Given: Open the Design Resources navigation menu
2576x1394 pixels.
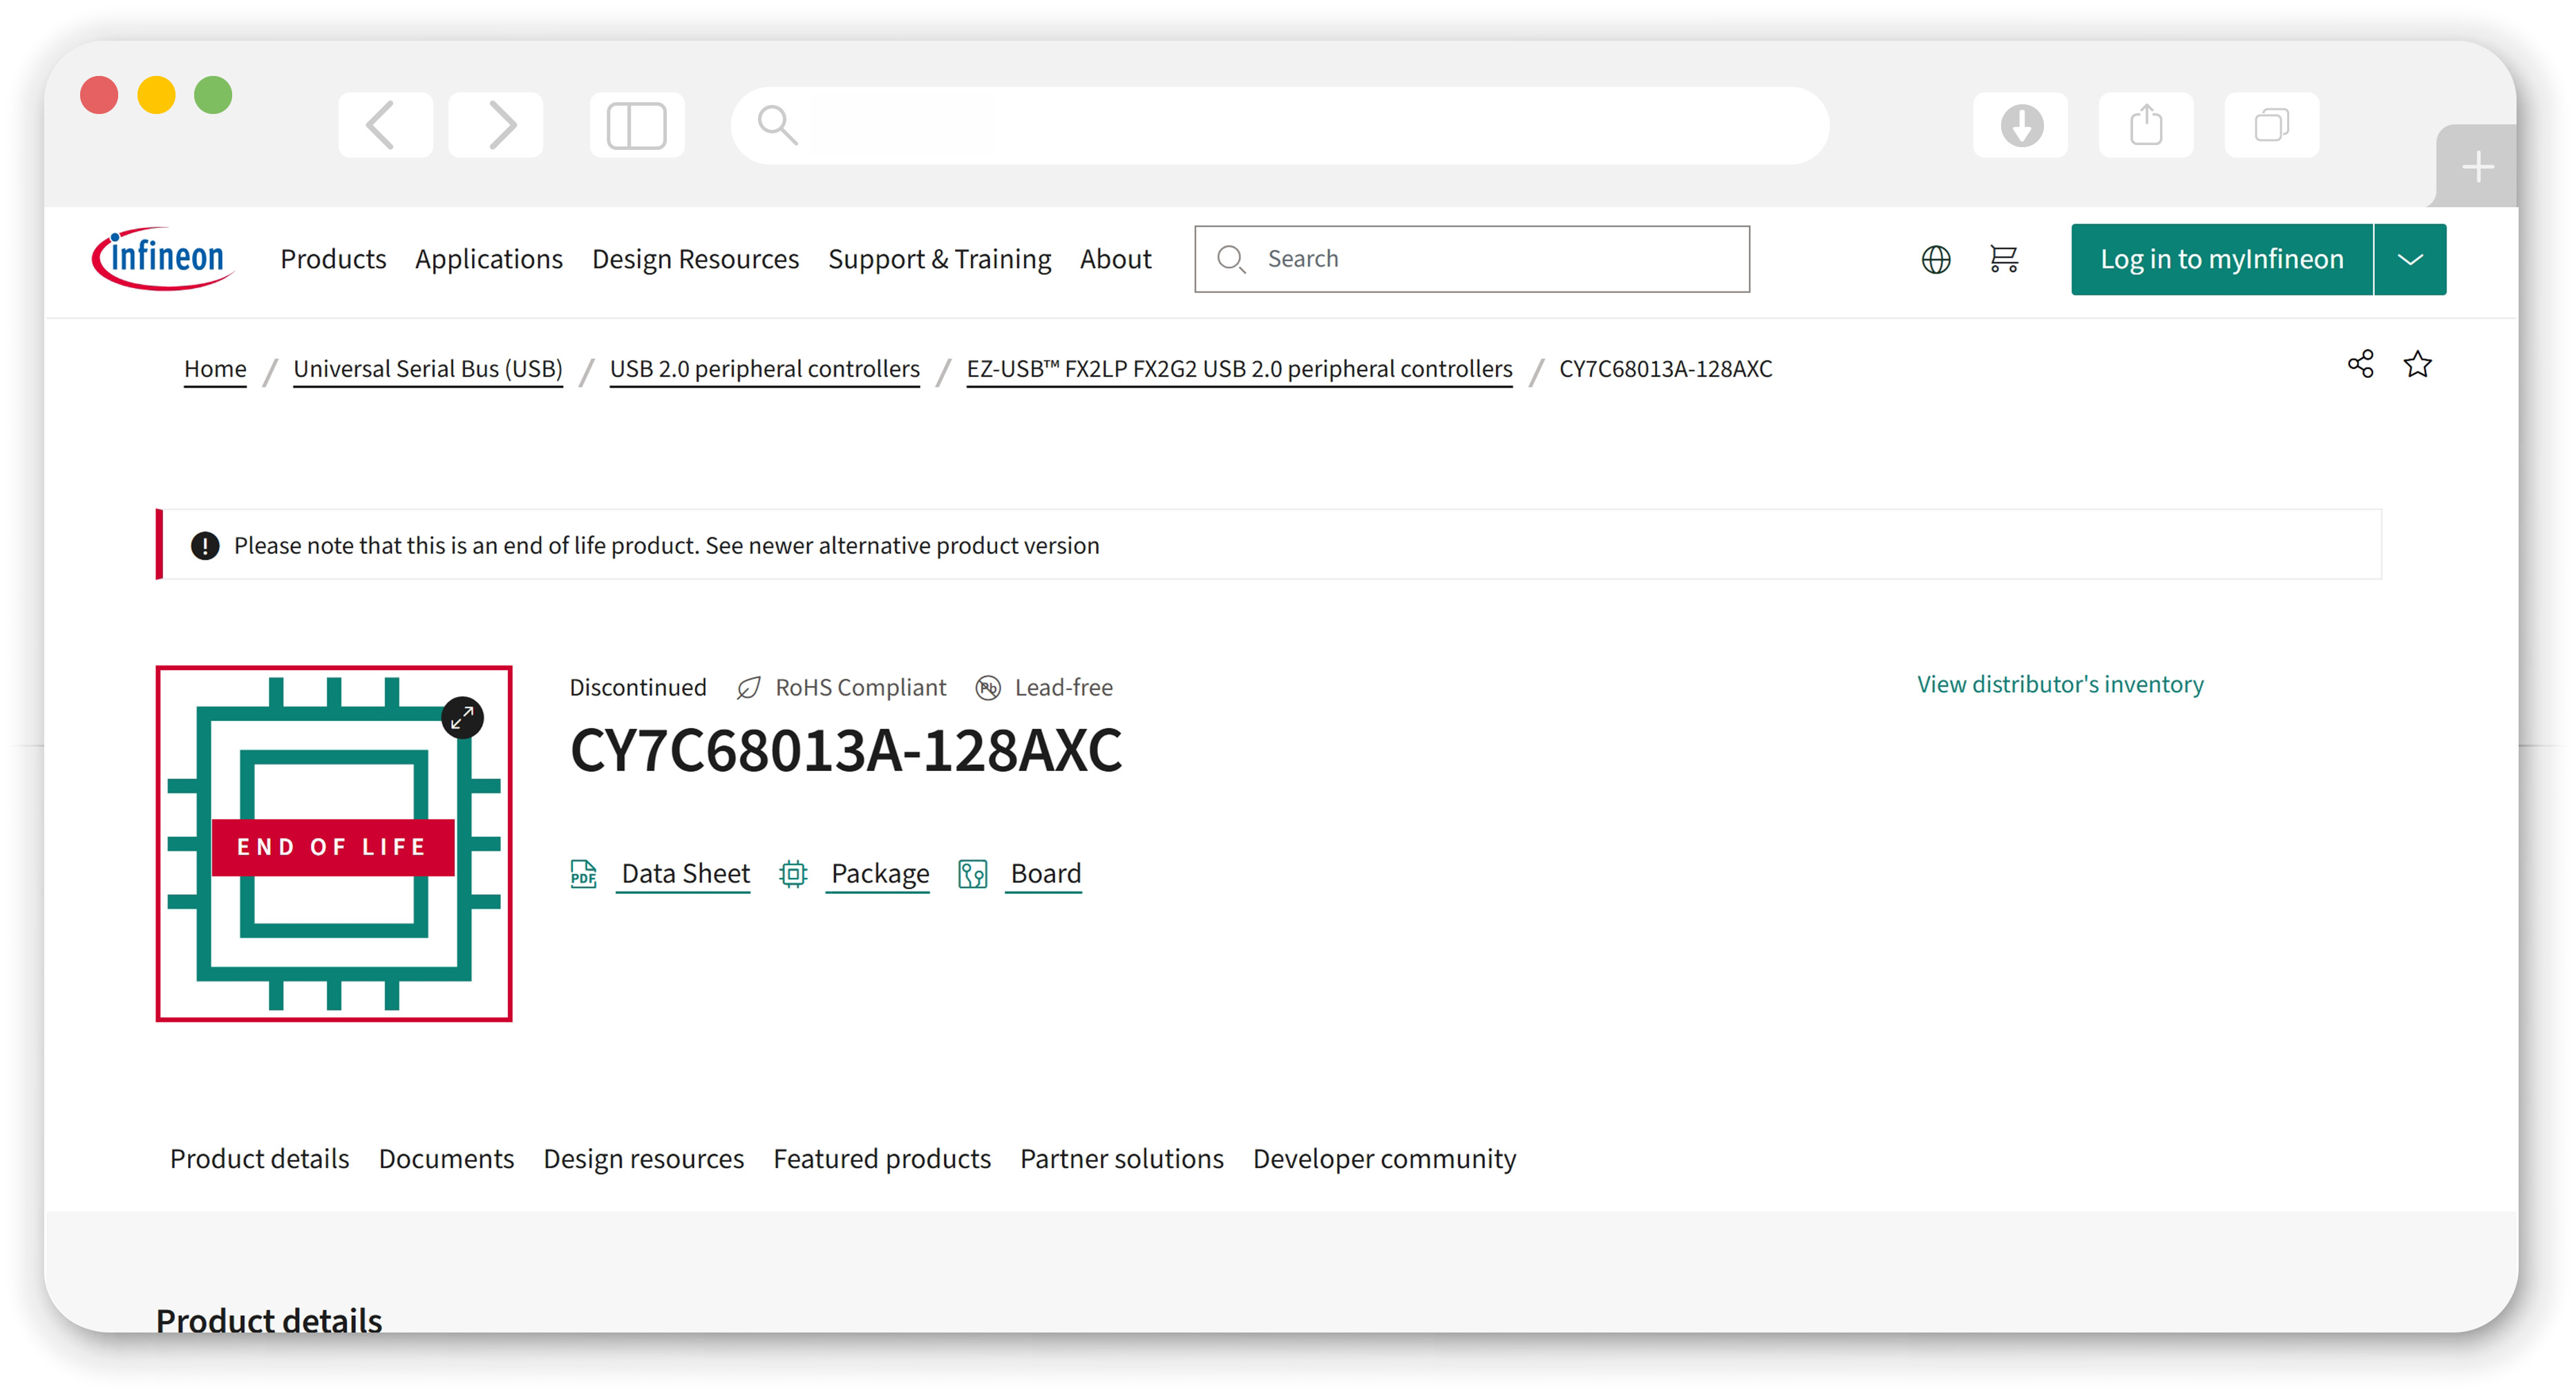Looking at the screenshot, I should pyautogui.click(x=695, y=259).
